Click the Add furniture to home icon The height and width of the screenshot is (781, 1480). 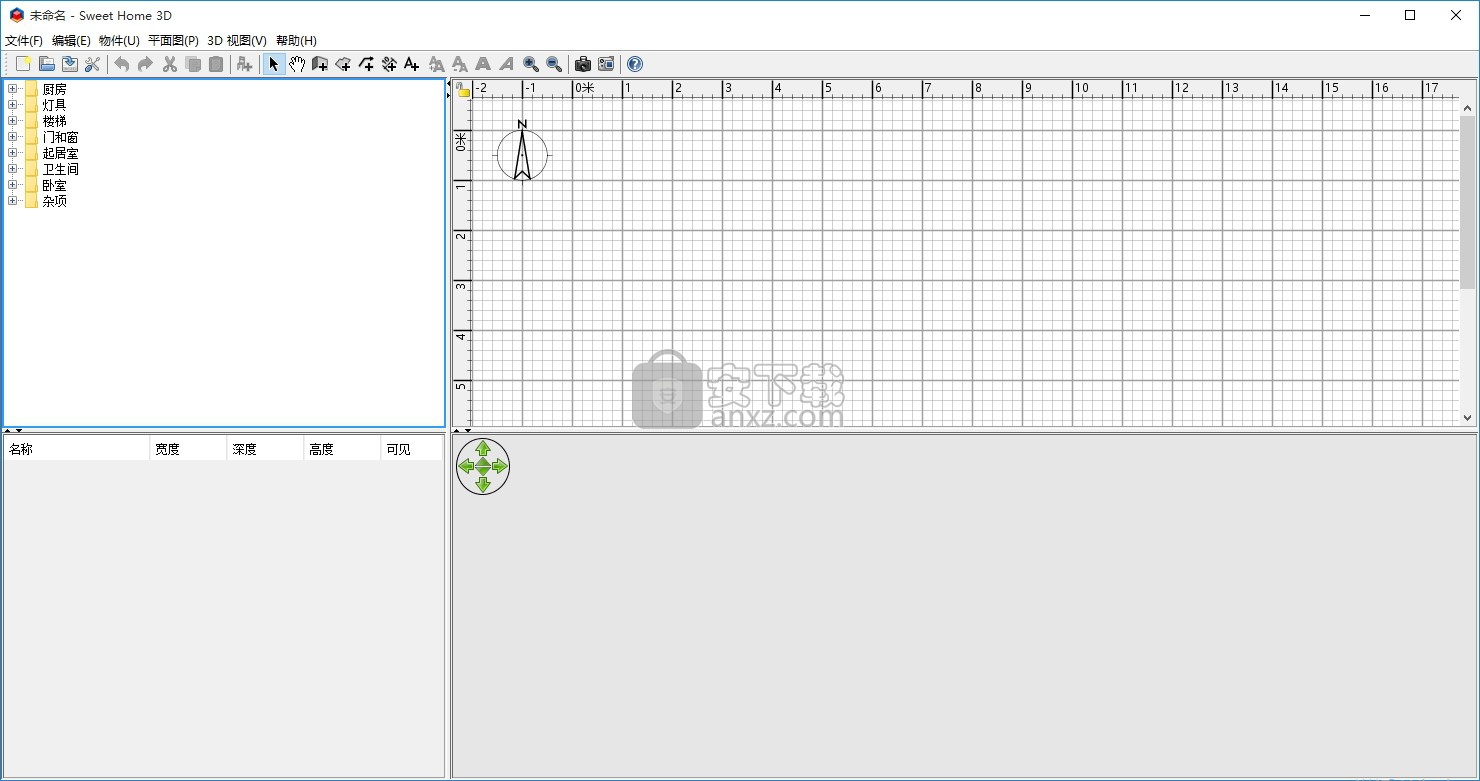tap(244, 64)
